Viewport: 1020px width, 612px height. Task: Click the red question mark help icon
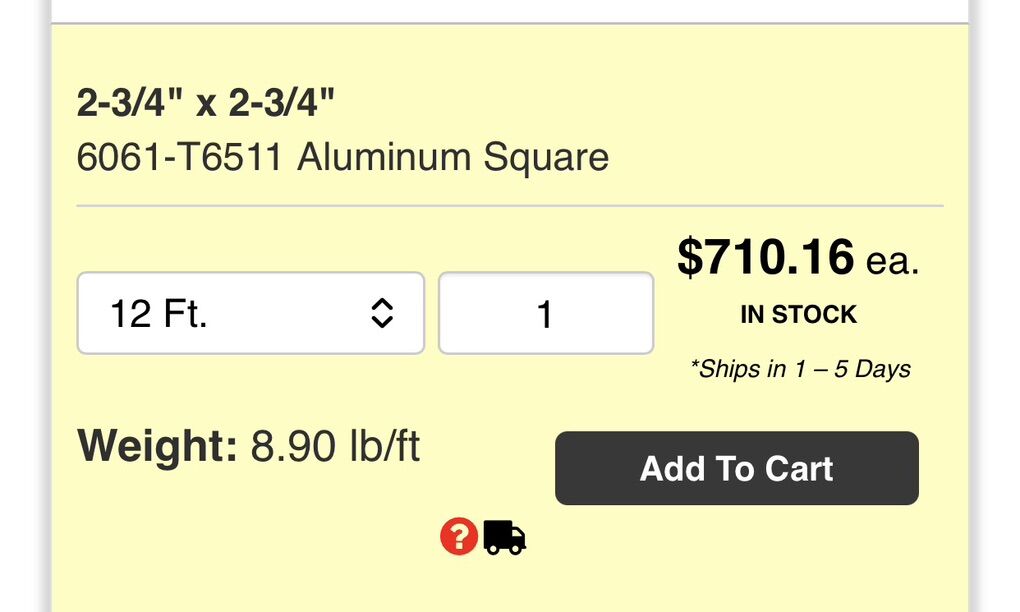[x=458, y=538]
